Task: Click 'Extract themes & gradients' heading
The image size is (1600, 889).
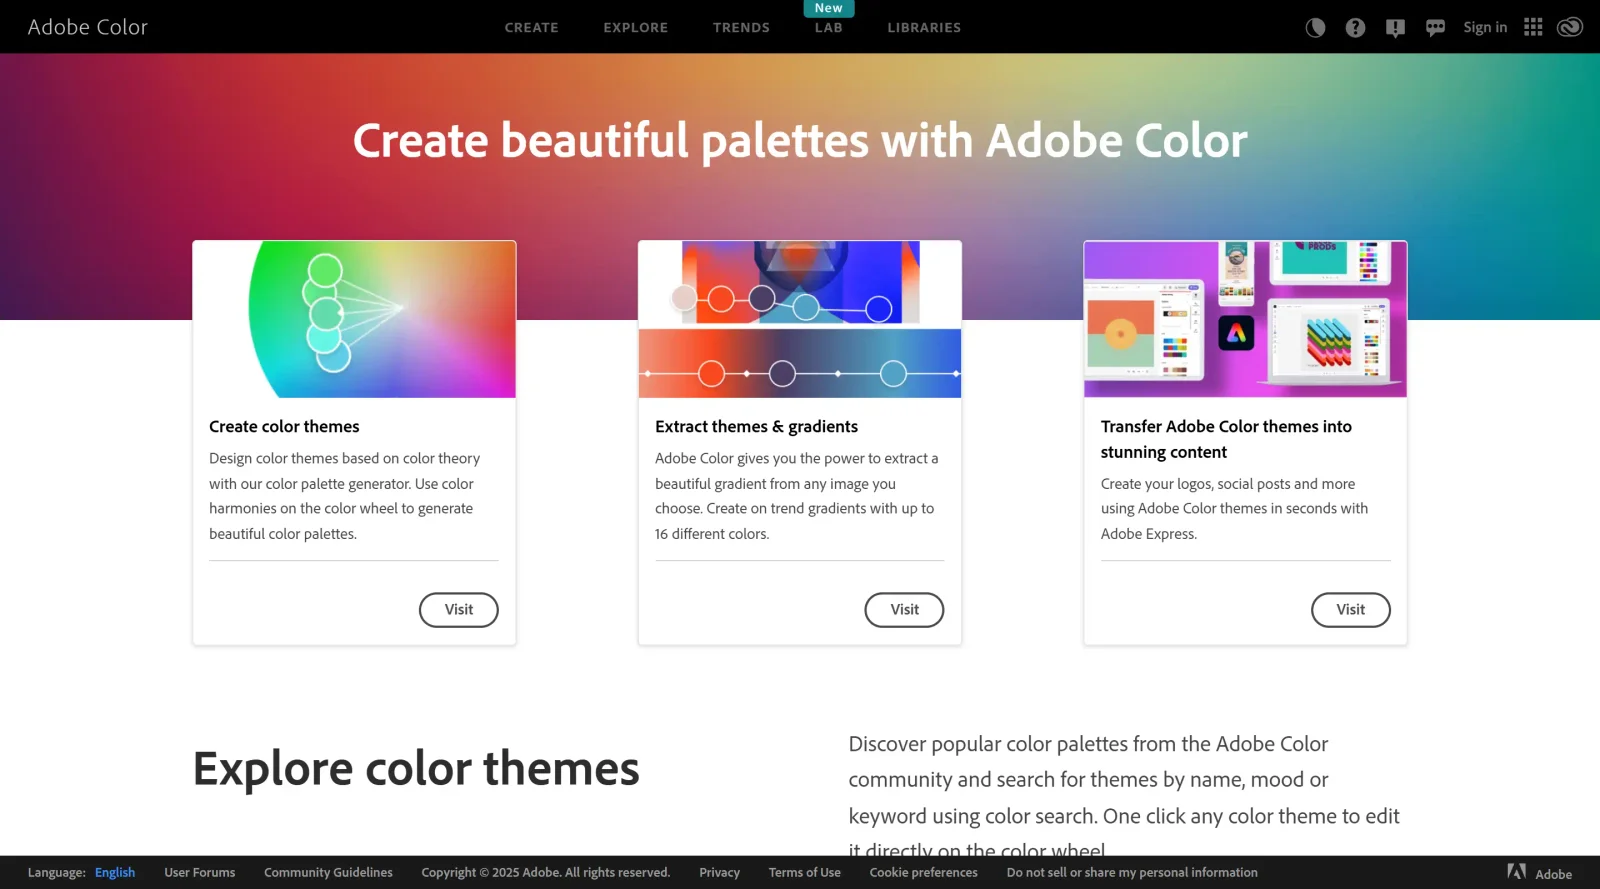Action: [756, 427]
